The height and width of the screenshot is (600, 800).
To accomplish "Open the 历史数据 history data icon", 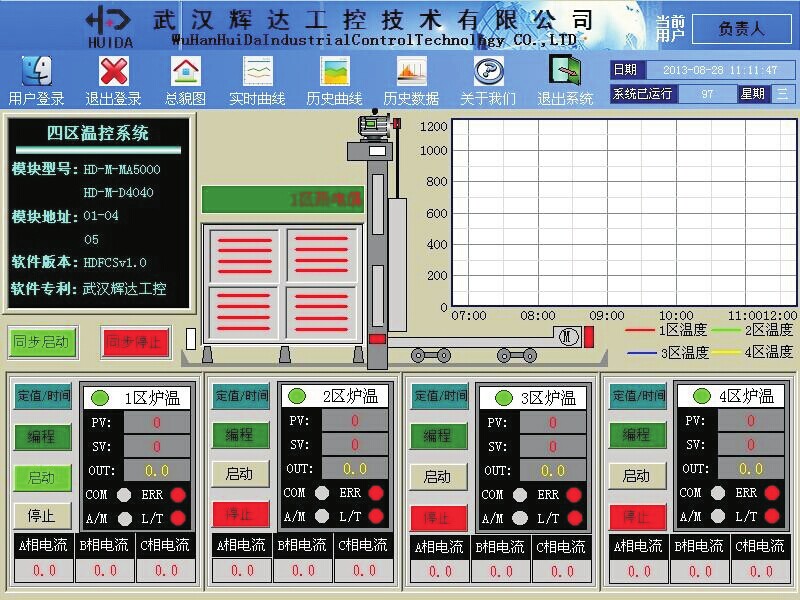I will 411,71.
